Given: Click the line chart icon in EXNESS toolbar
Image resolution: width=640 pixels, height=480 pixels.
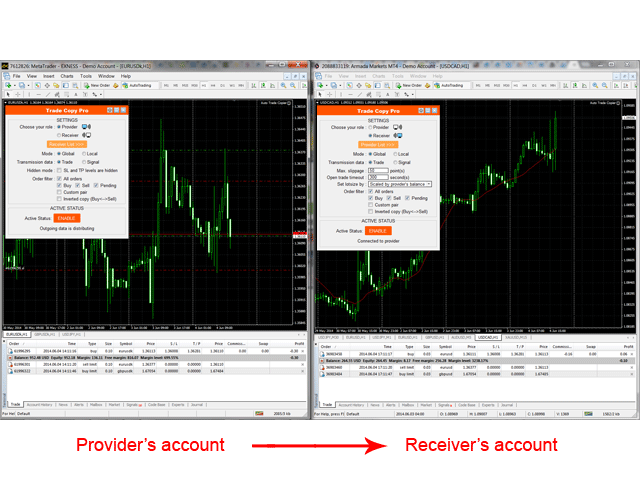Looking at the screenshot, I should coord(272,85).
